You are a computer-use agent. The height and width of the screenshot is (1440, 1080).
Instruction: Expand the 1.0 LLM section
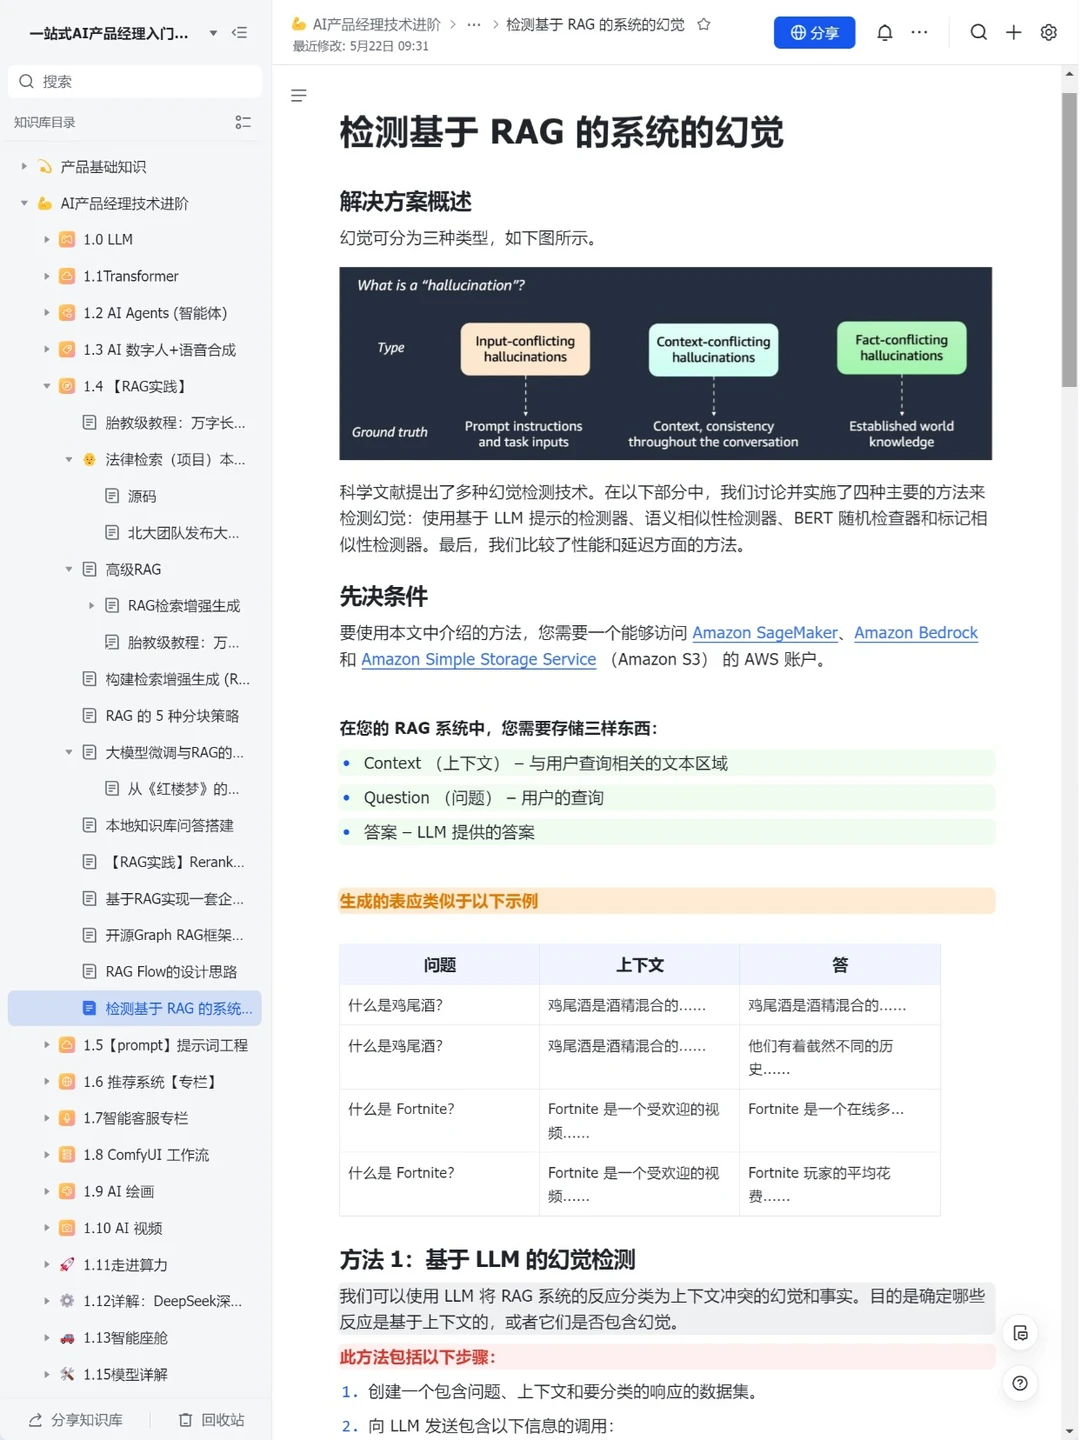(x=47, y=239)
